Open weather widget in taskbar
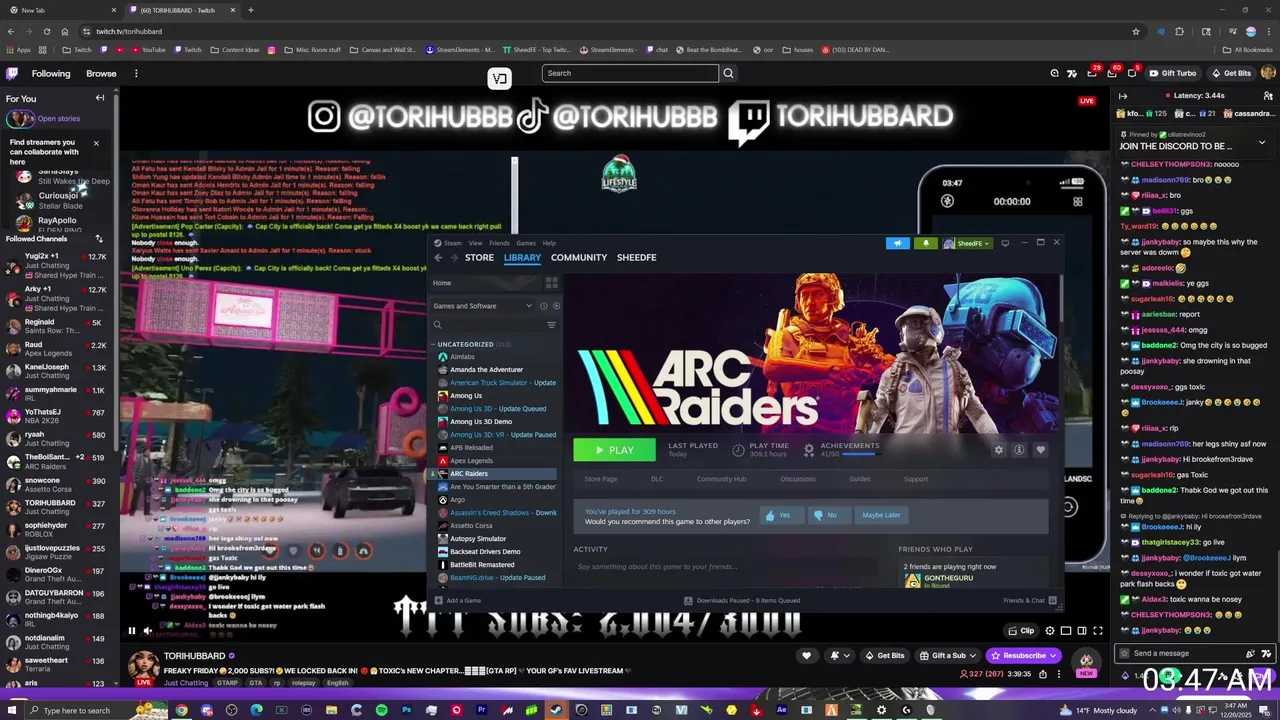This screenshot has width=1280, height=720. click(x=1096, y=710)
